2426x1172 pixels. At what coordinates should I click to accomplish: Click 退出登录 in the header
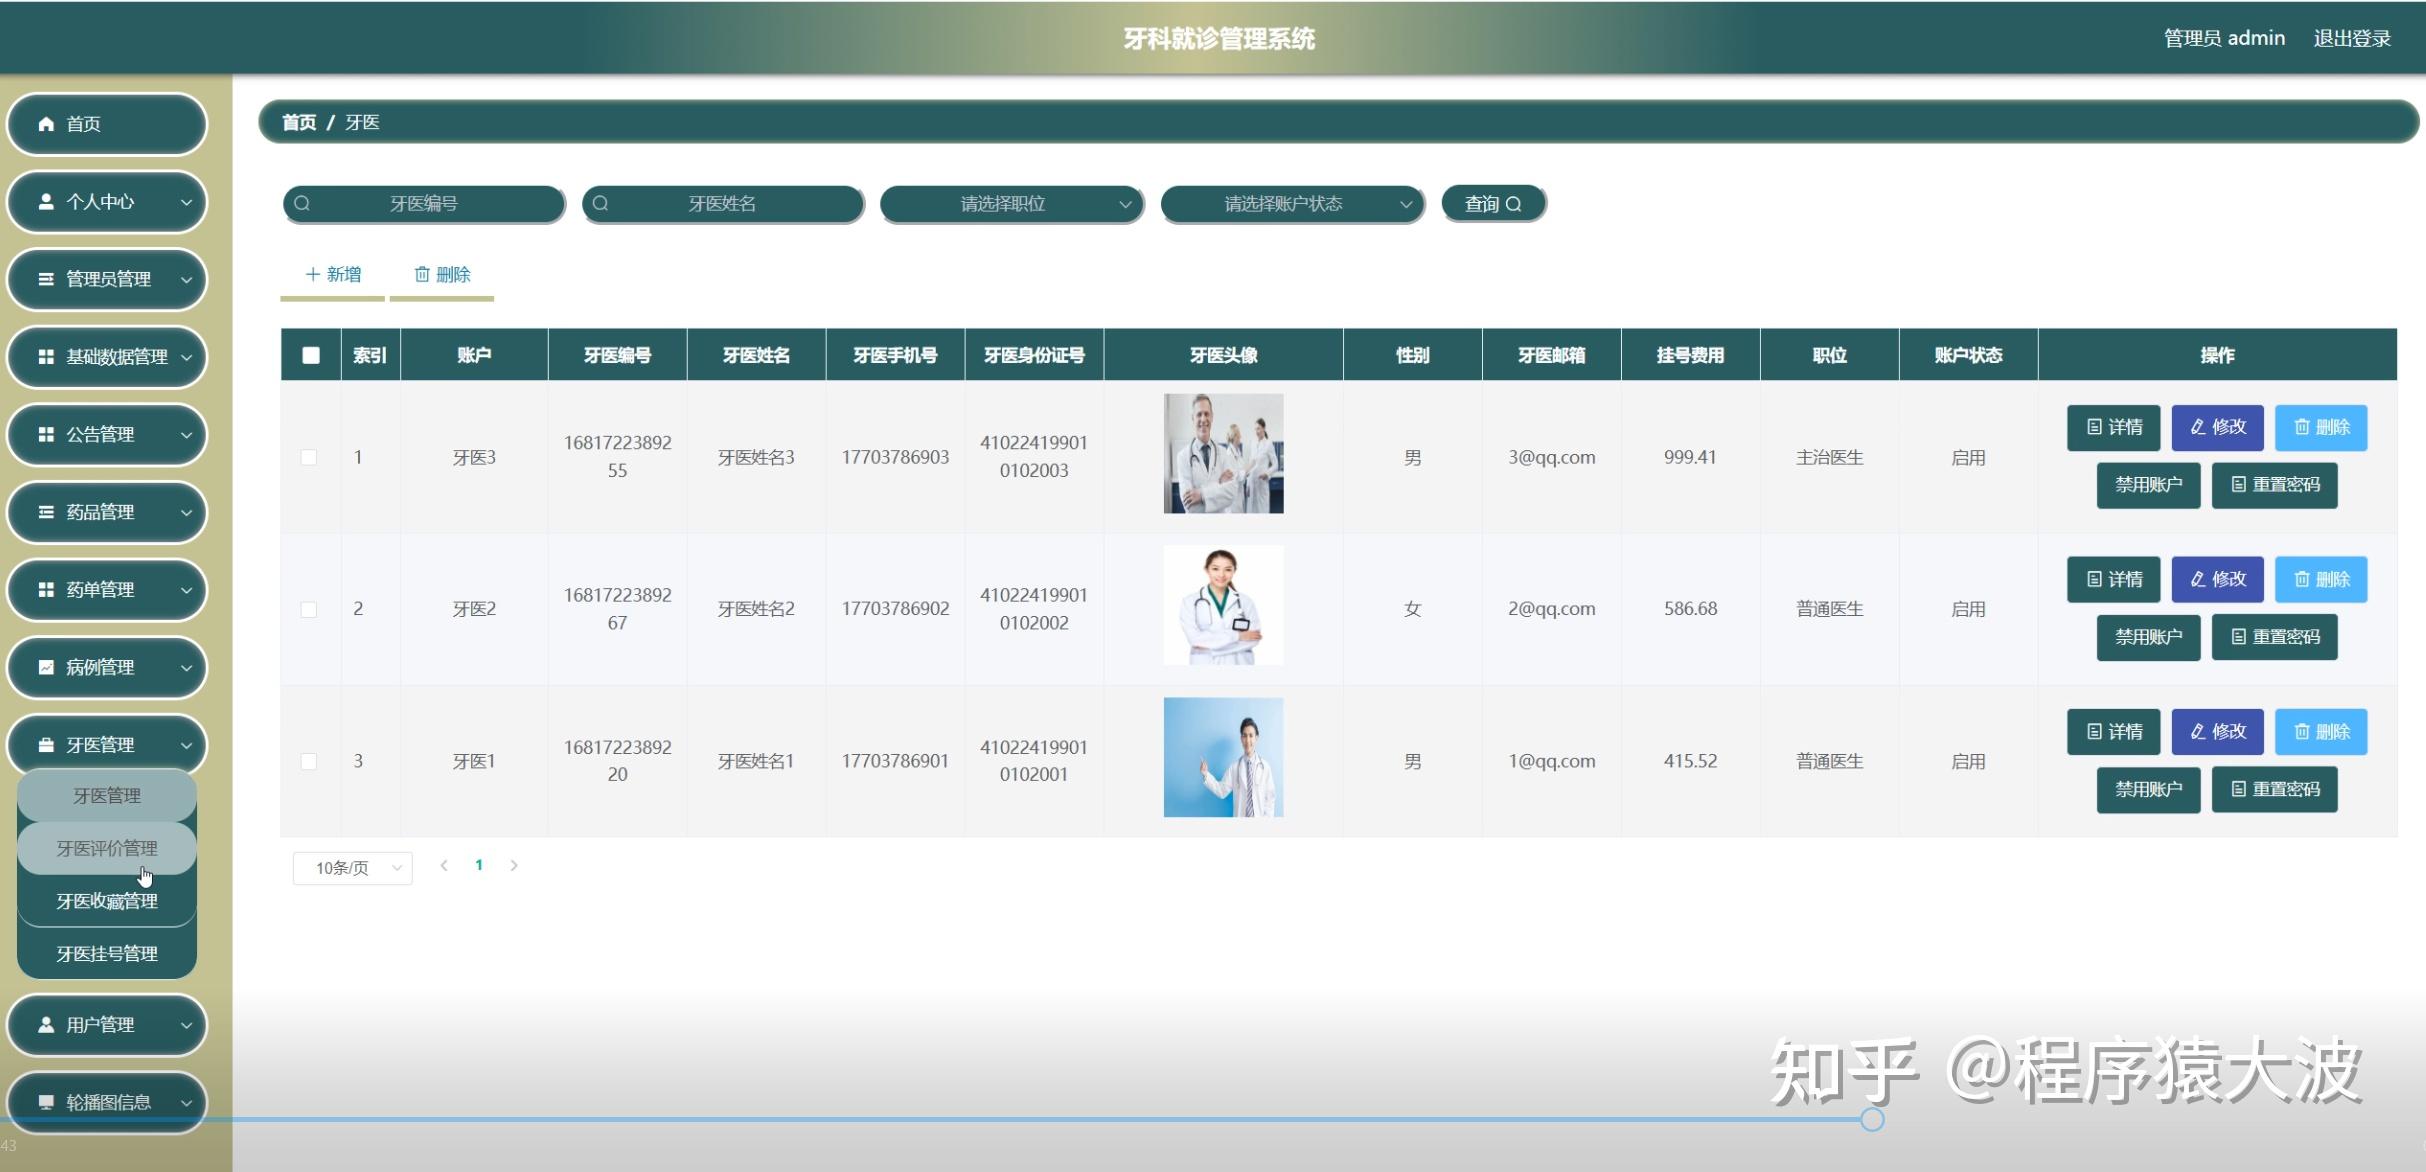coord(2351,38)
